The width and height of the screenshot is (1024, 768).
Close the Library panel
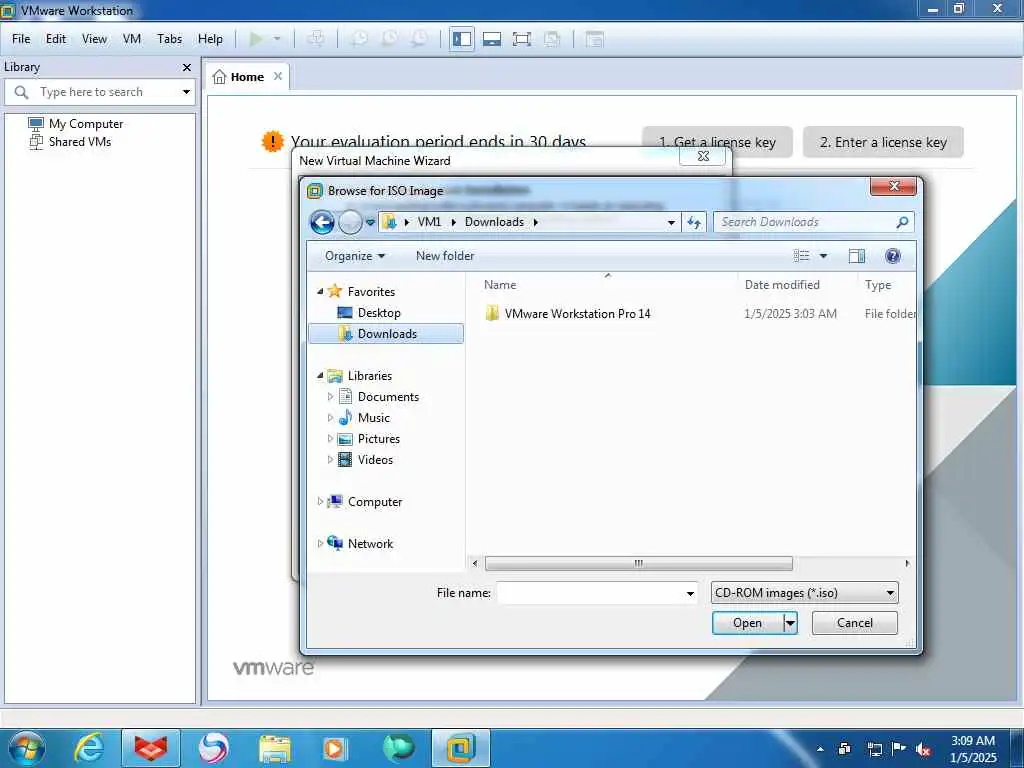(187, 67)
